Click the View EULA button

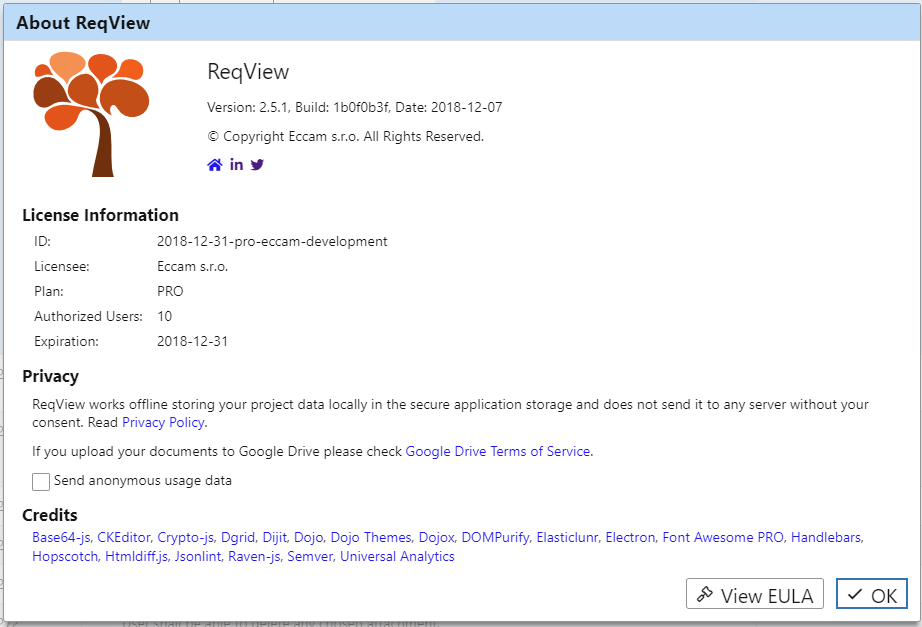[x=754, y=593]
